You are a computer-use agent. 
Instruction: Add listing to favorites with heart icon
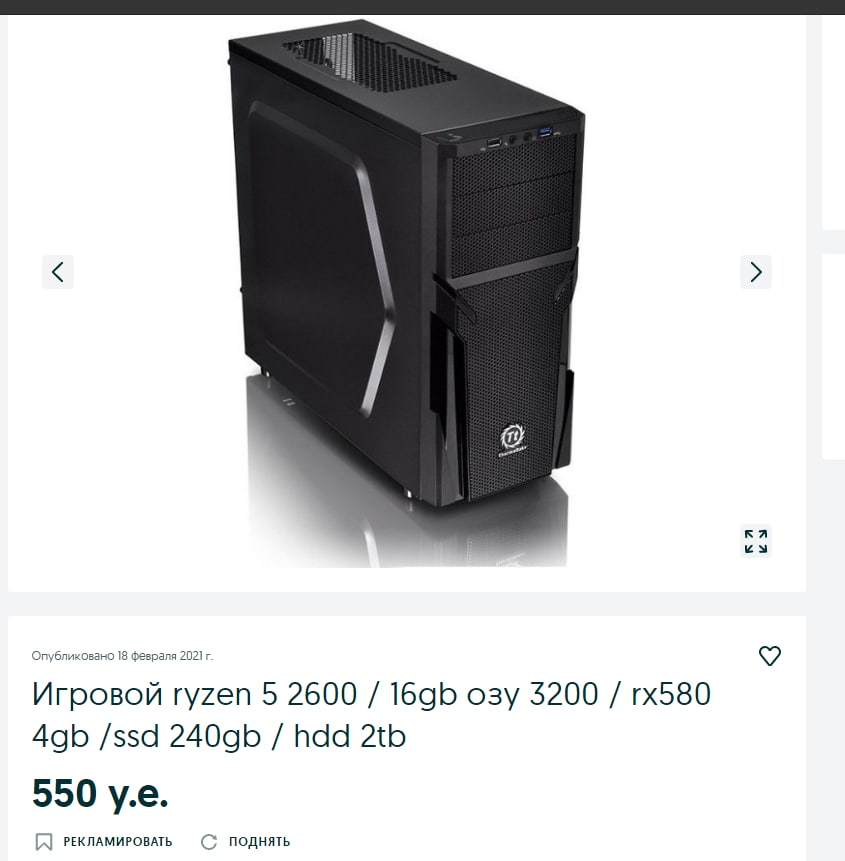coord(769,656)
